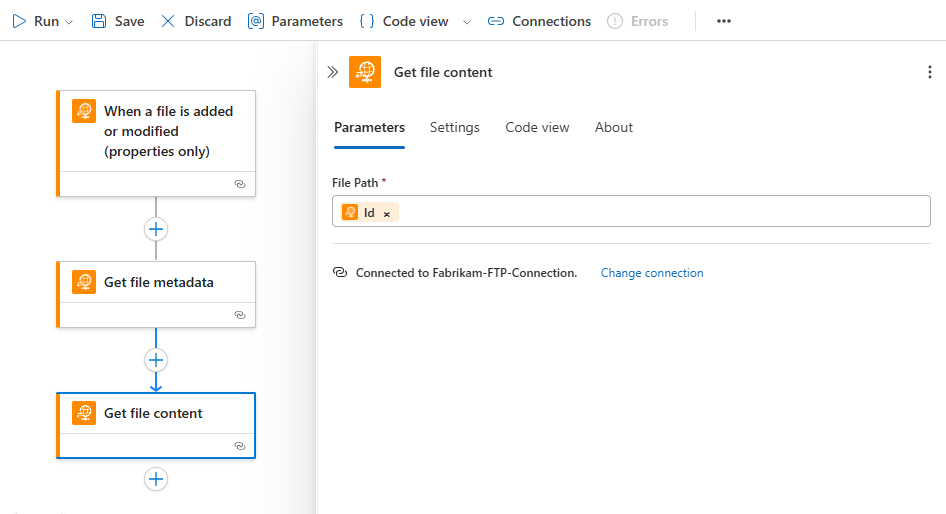Click inside the File Path field
The width and height of the screenshot is (946, 514).
tap(660, 212)
